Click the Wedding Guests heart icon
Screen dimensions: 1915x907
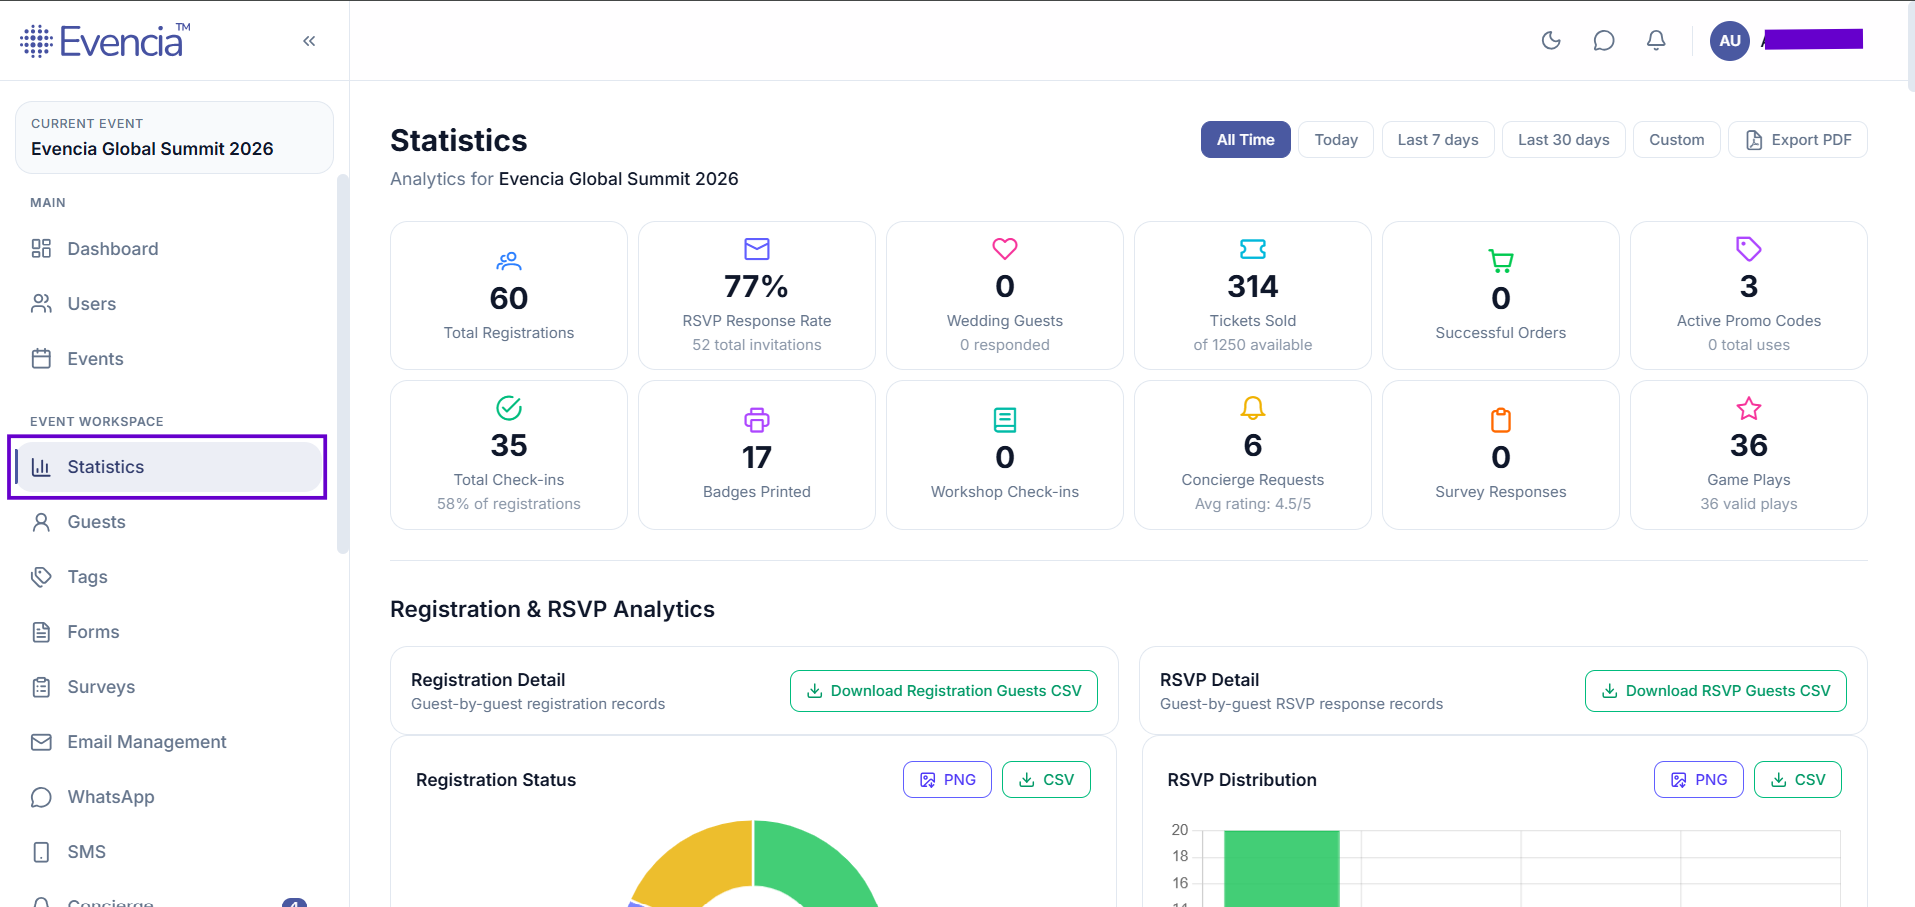1005,249
